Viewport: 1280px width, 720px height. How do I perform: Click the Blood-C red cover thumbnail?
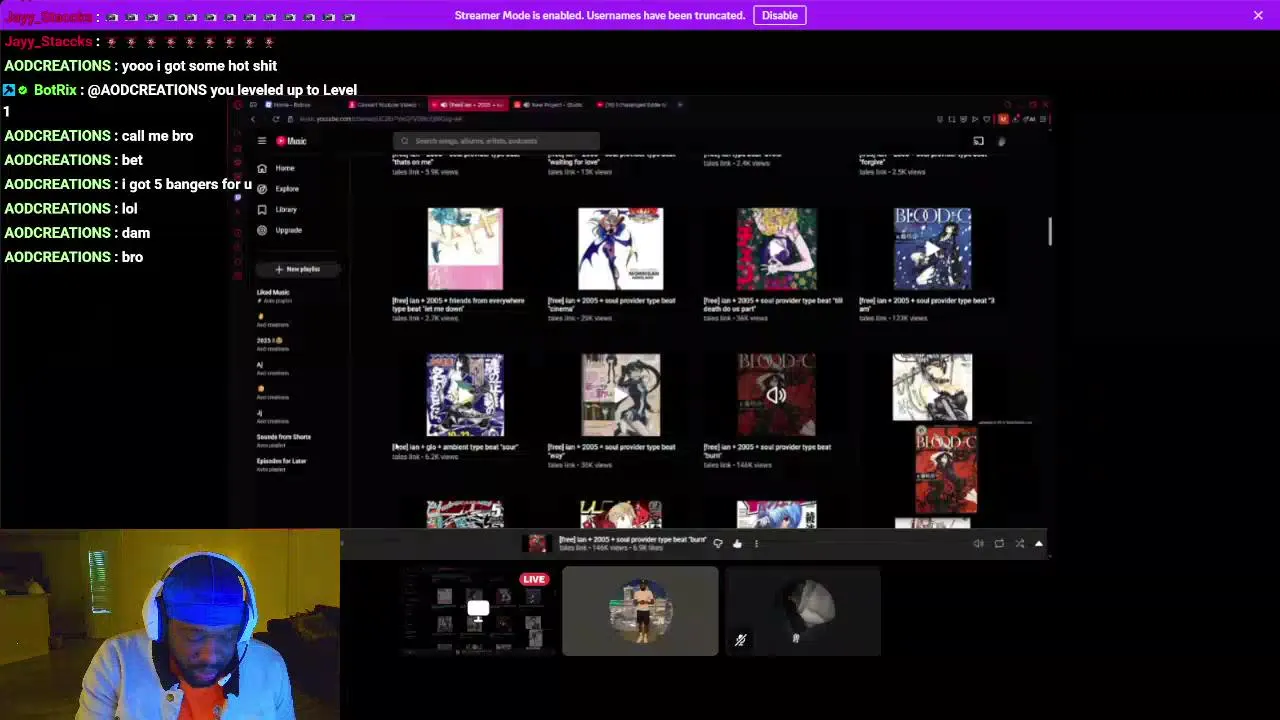946,470
